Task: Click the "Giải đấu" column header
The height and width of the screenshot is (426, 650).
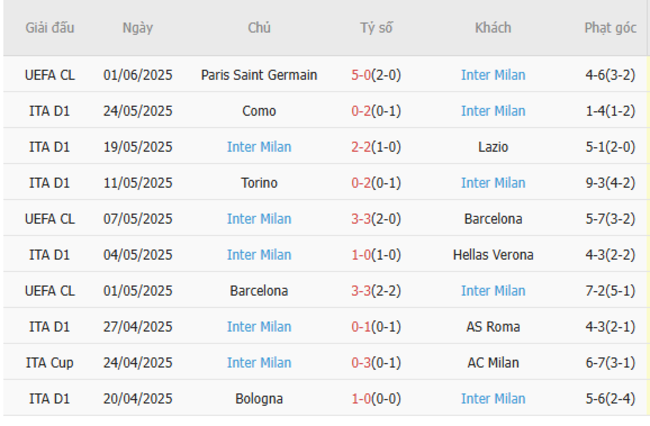Action: [50, 28]
